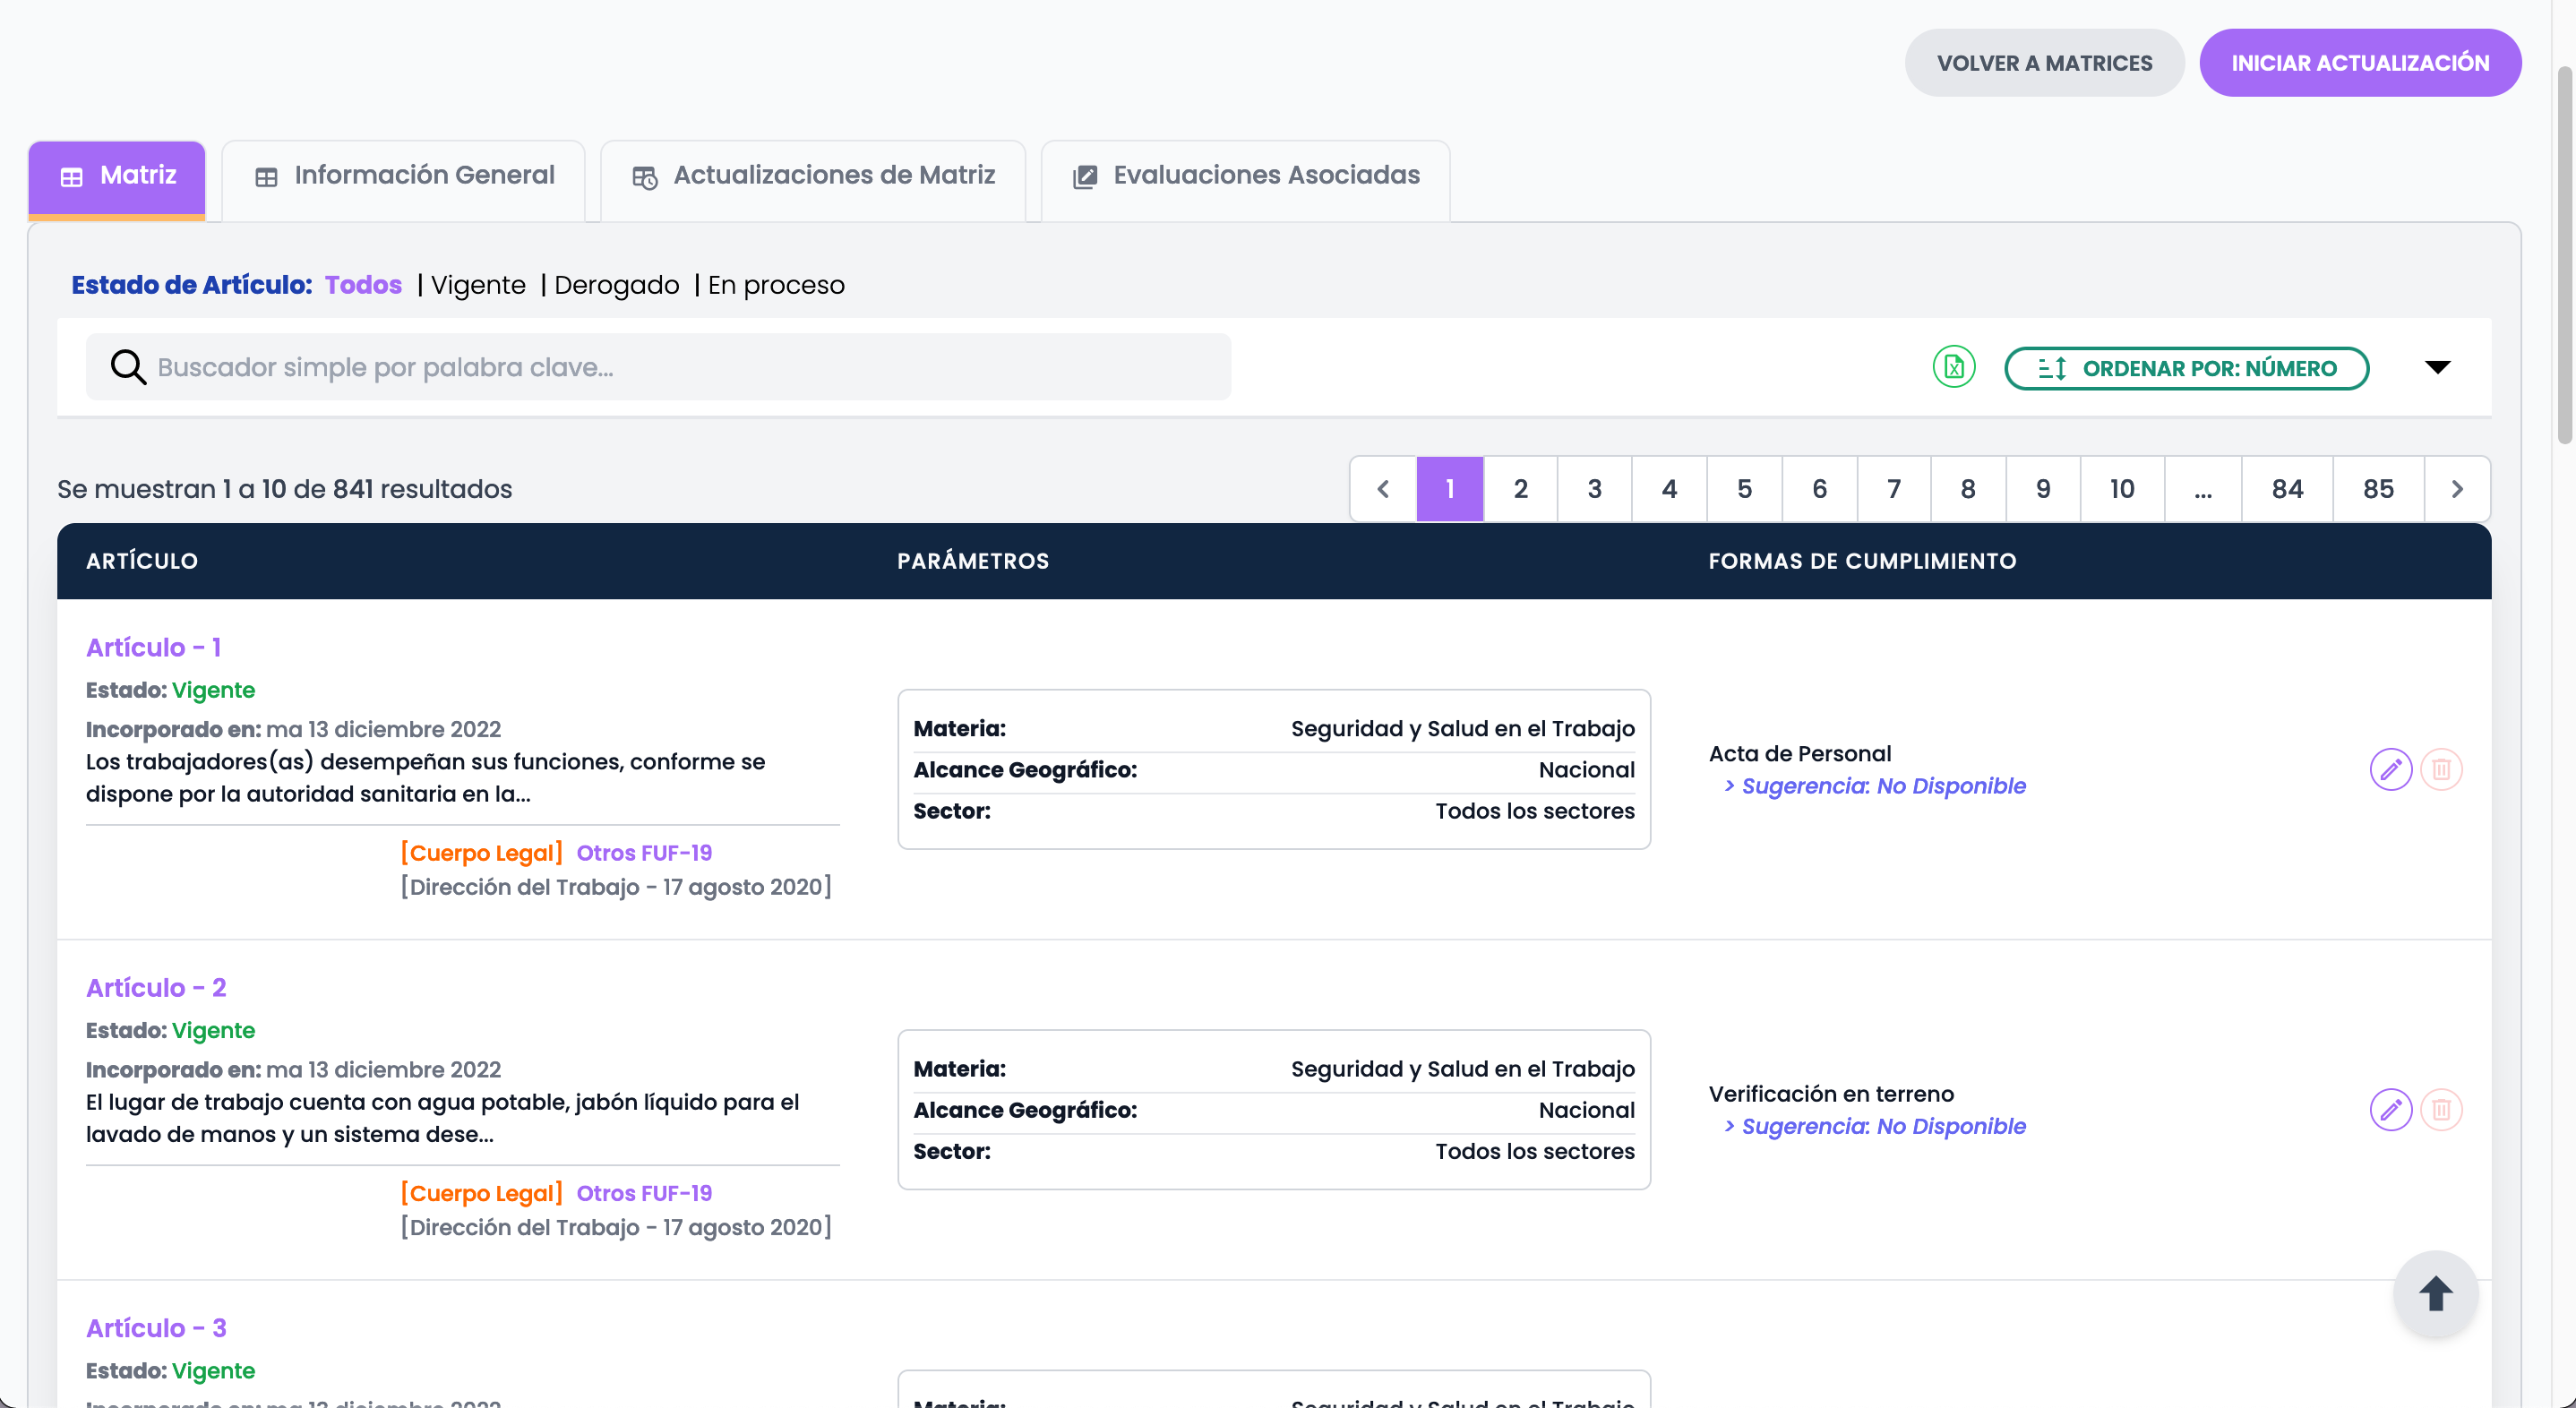
Task: Focus the keyword search field
Action: click(x=658, y=367)
